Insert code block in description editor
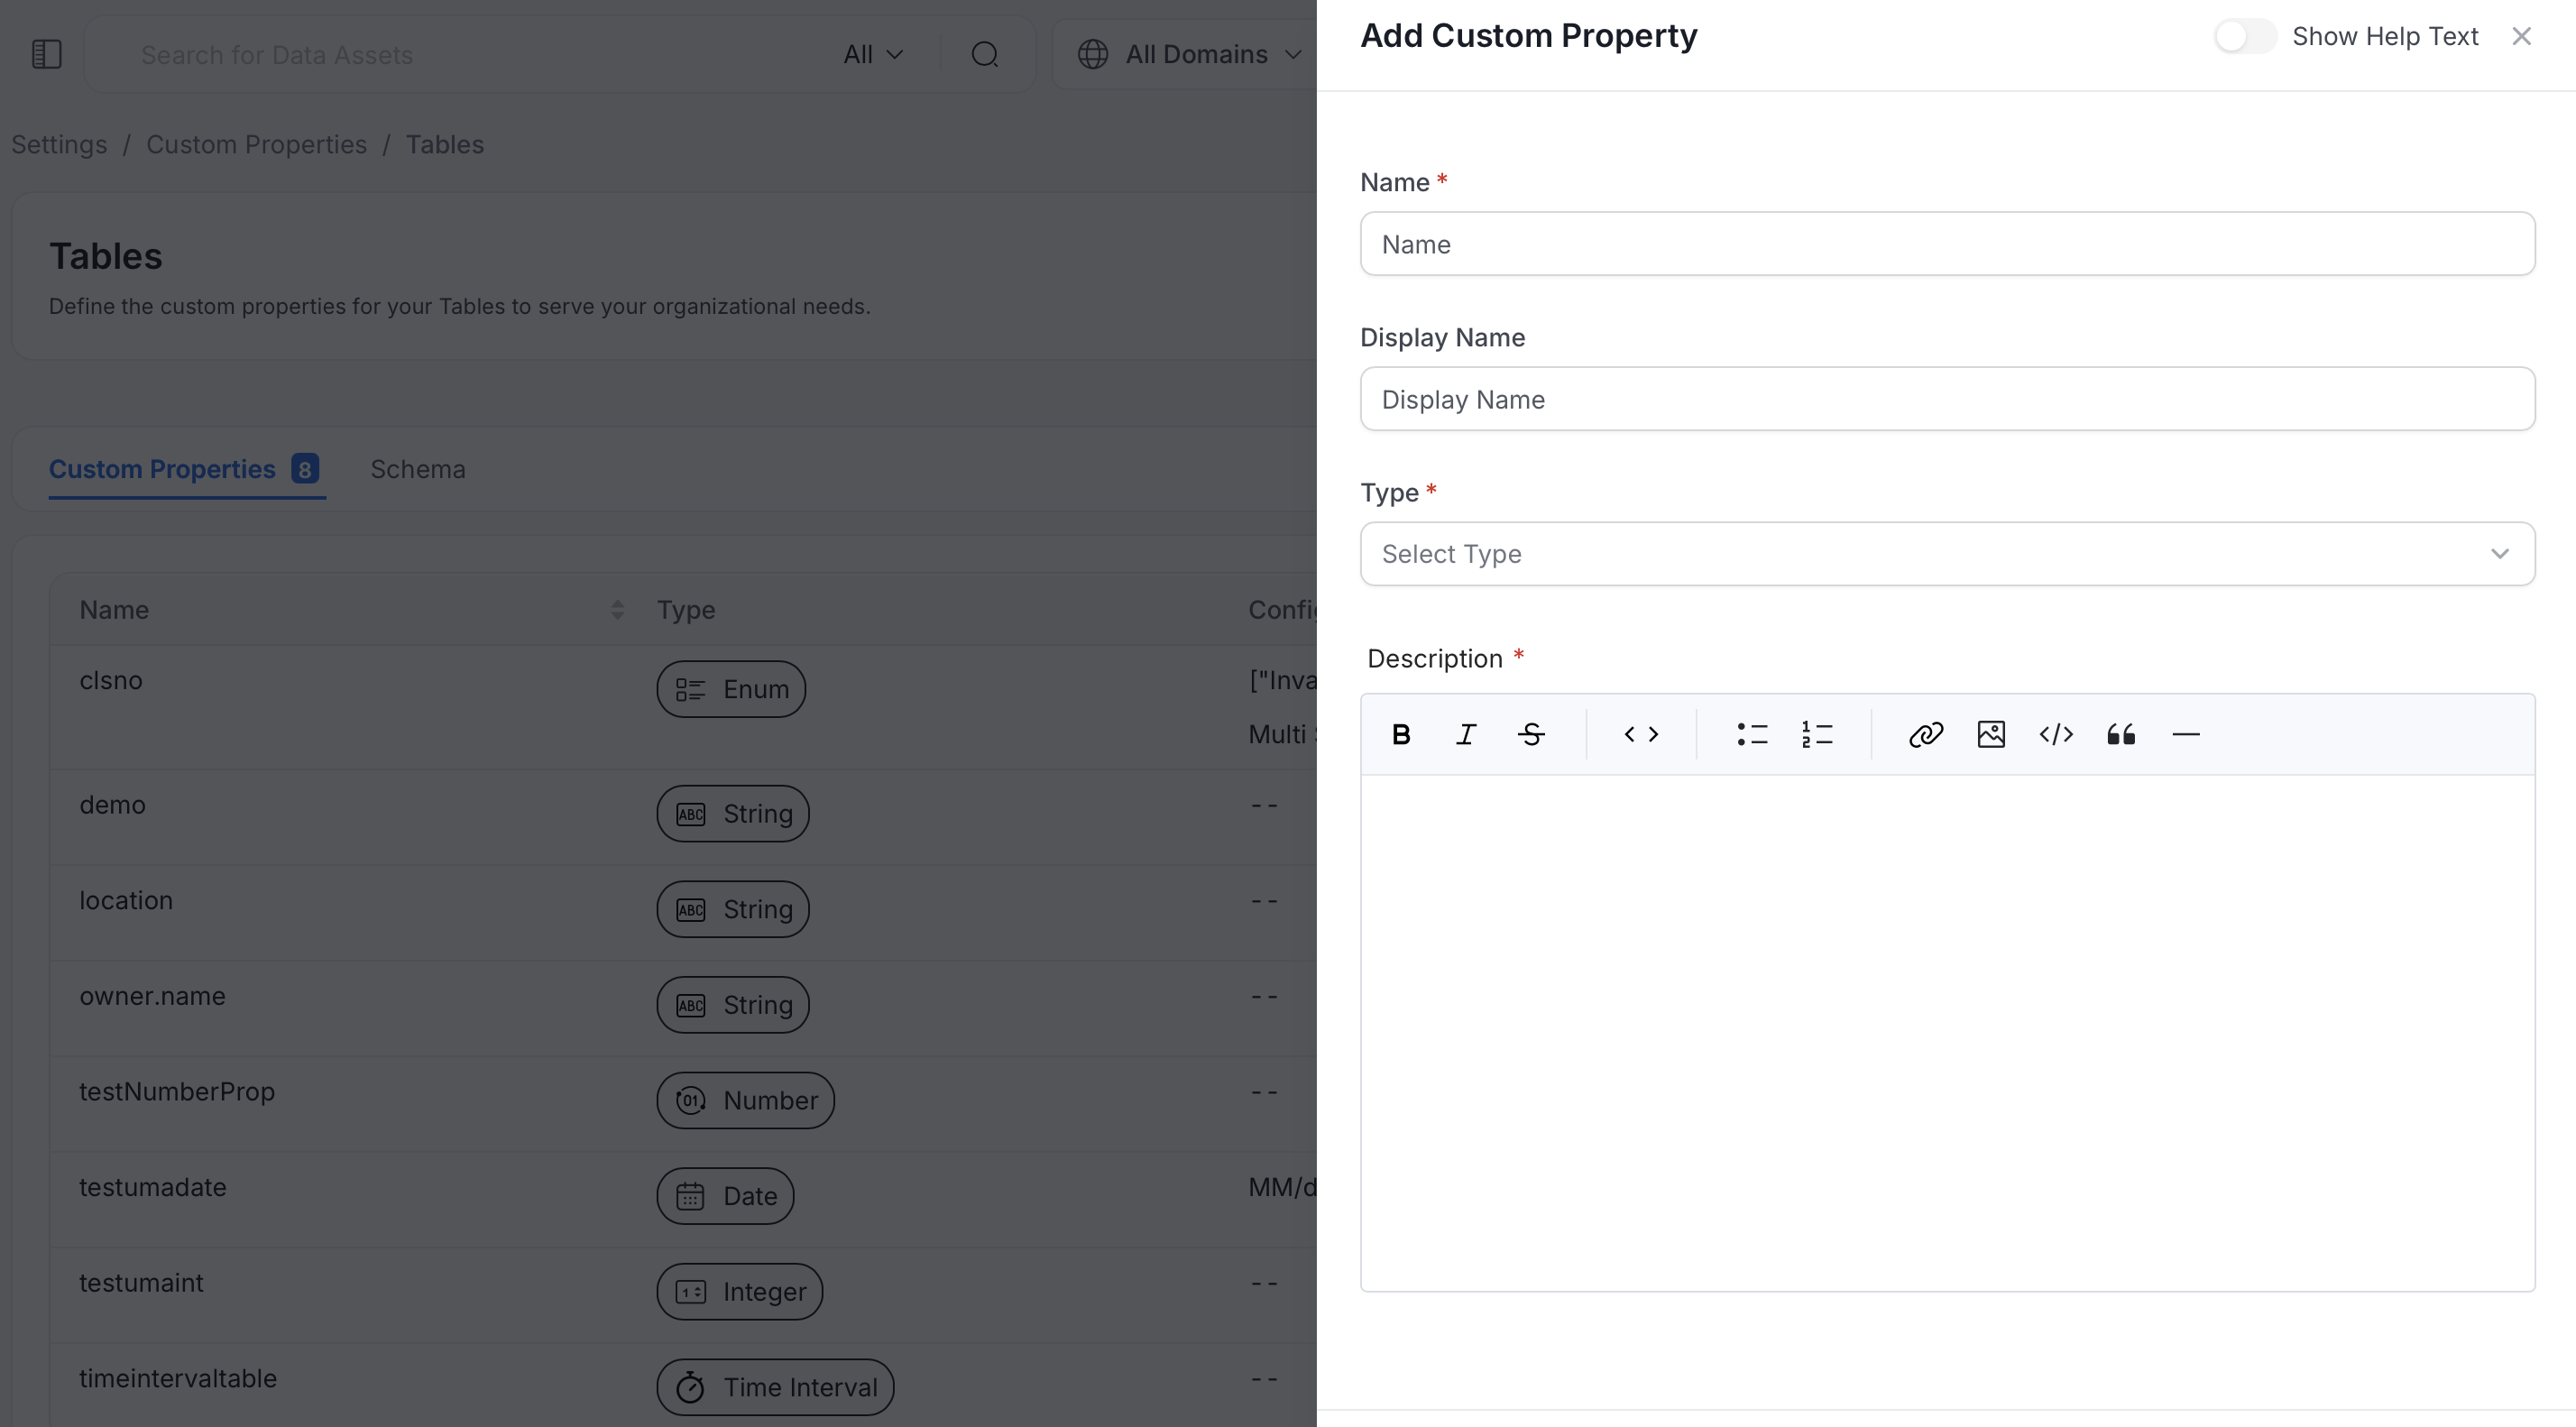The image size is (2576, 1427). coord(2056,734)
